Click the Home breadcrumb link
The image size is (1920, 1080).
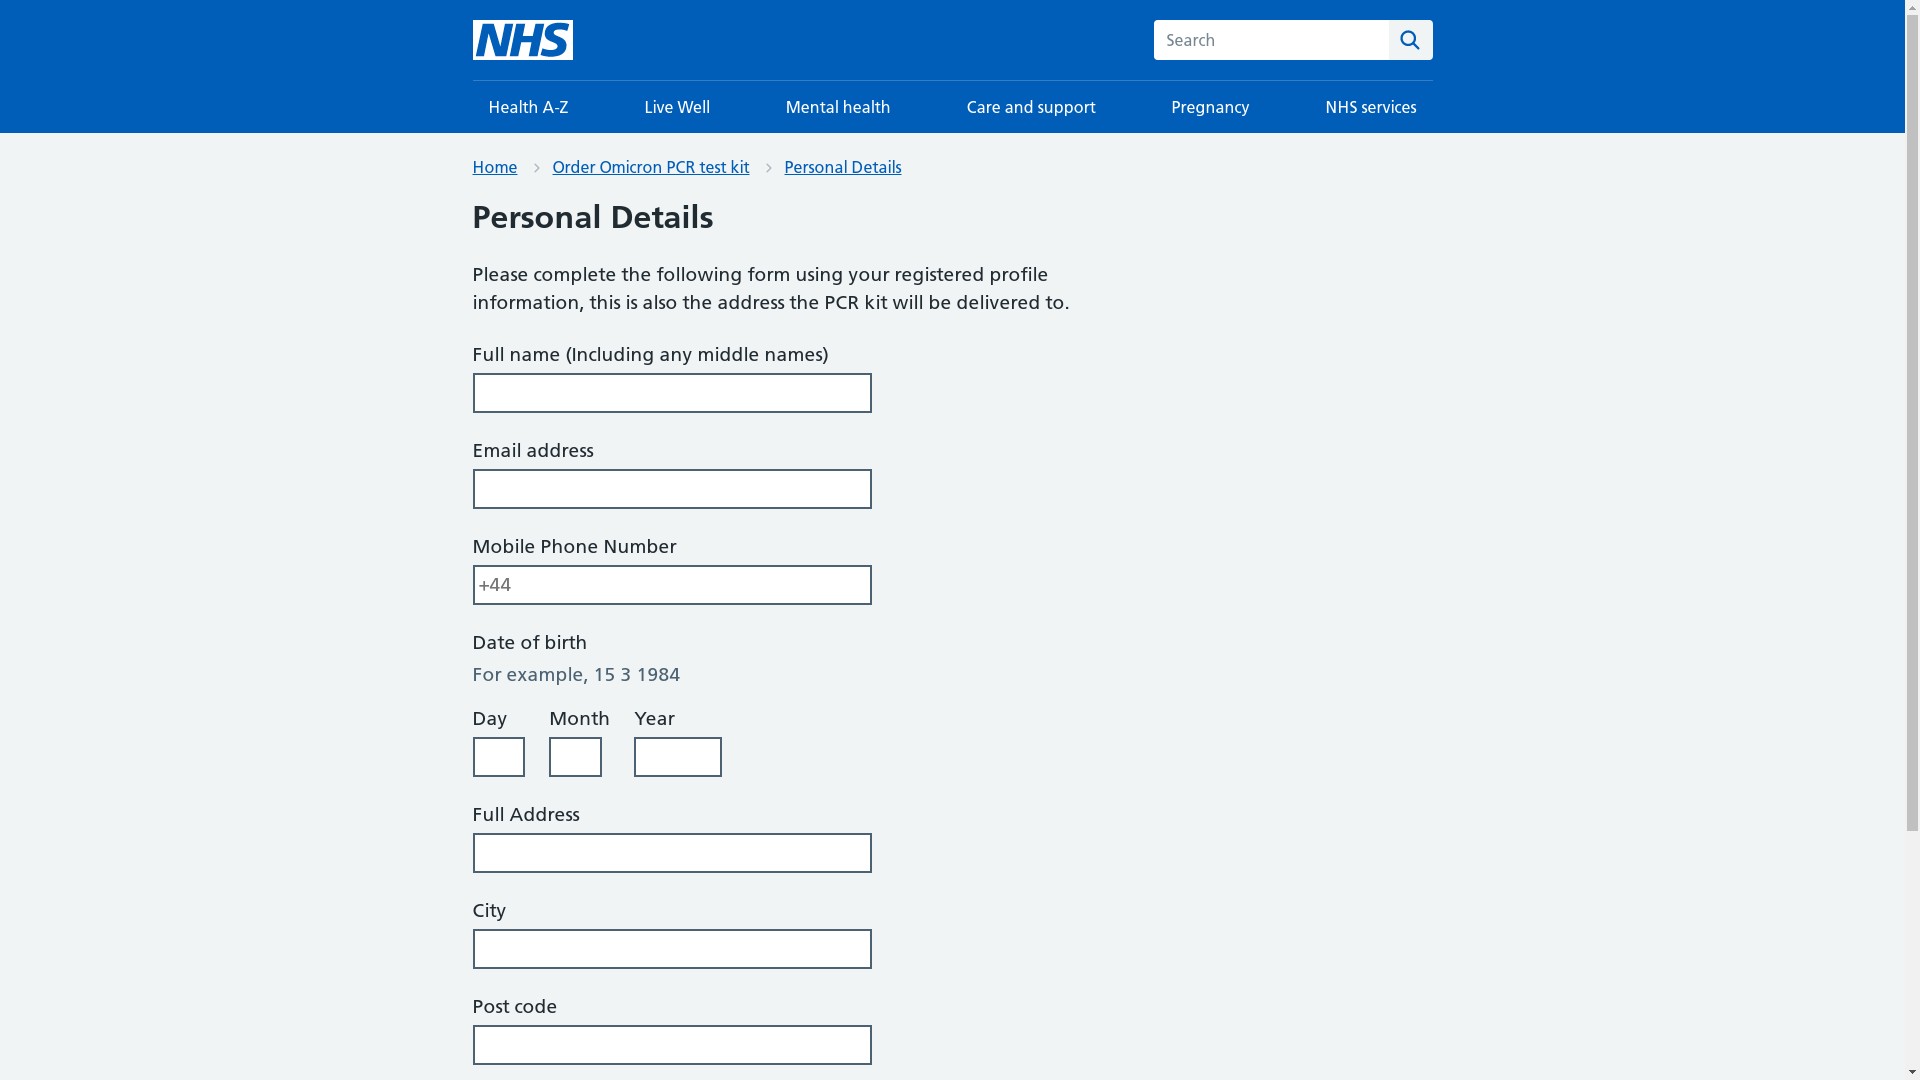[x=495, y=167]
